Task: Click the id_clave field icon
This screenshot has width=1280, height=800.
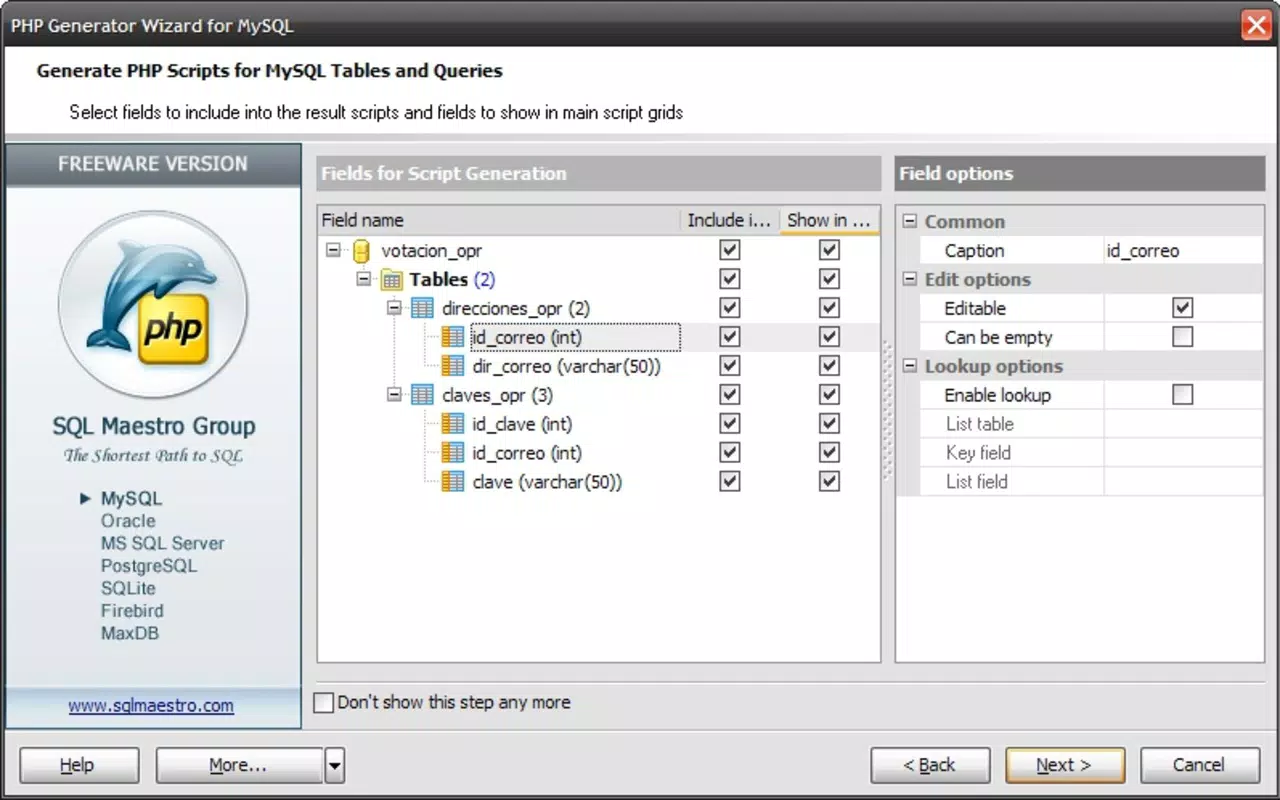Action: [x=453, y=424]
